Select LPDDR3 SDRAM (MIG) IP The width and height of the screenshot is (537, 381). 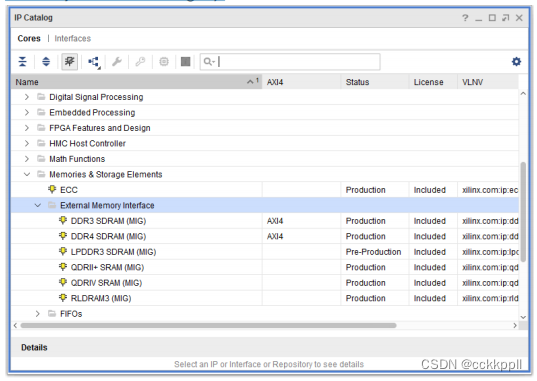click(113, 252)
